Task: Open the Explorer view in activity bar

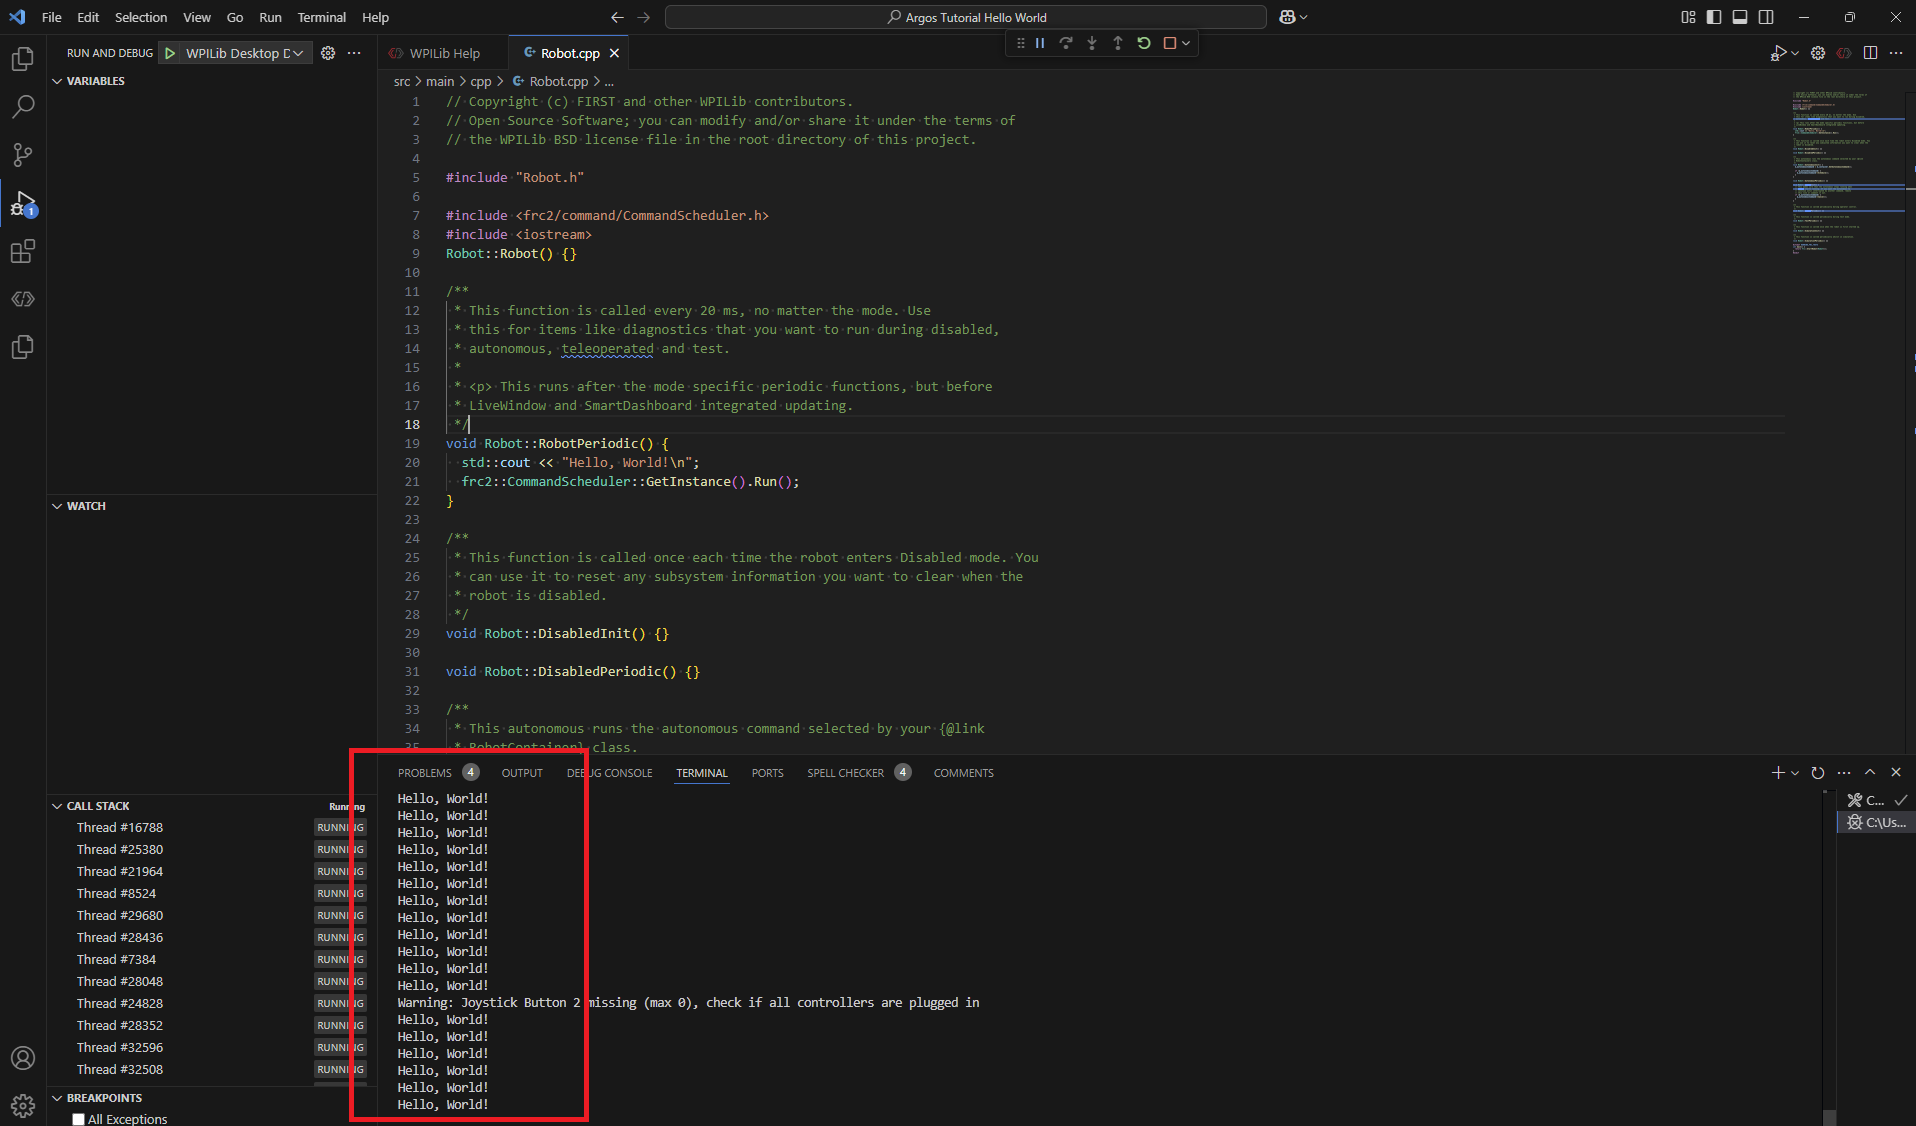Action: [x=22, y=59]
